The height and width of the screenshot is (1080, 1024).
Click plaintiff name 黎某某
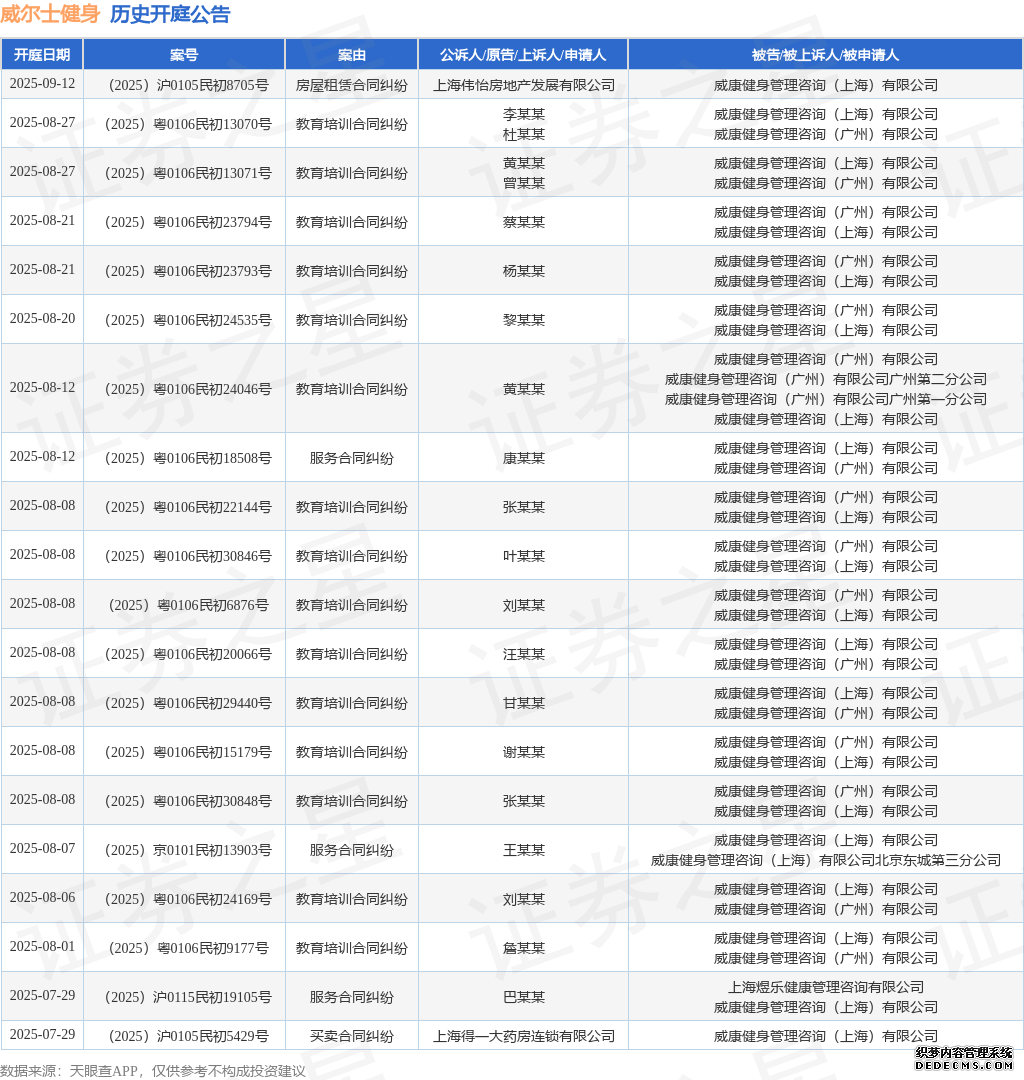point(523,320)
